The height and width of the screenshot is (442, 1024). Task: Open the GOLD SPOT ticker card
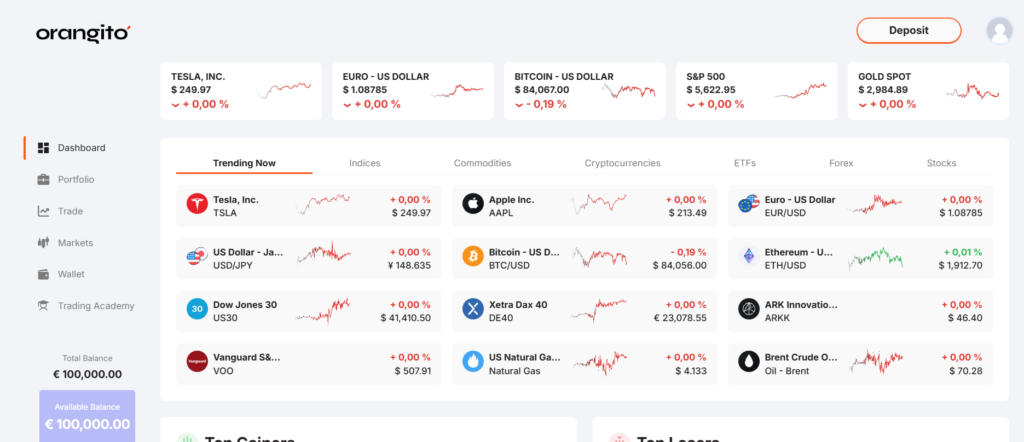(x=928, y=91)
